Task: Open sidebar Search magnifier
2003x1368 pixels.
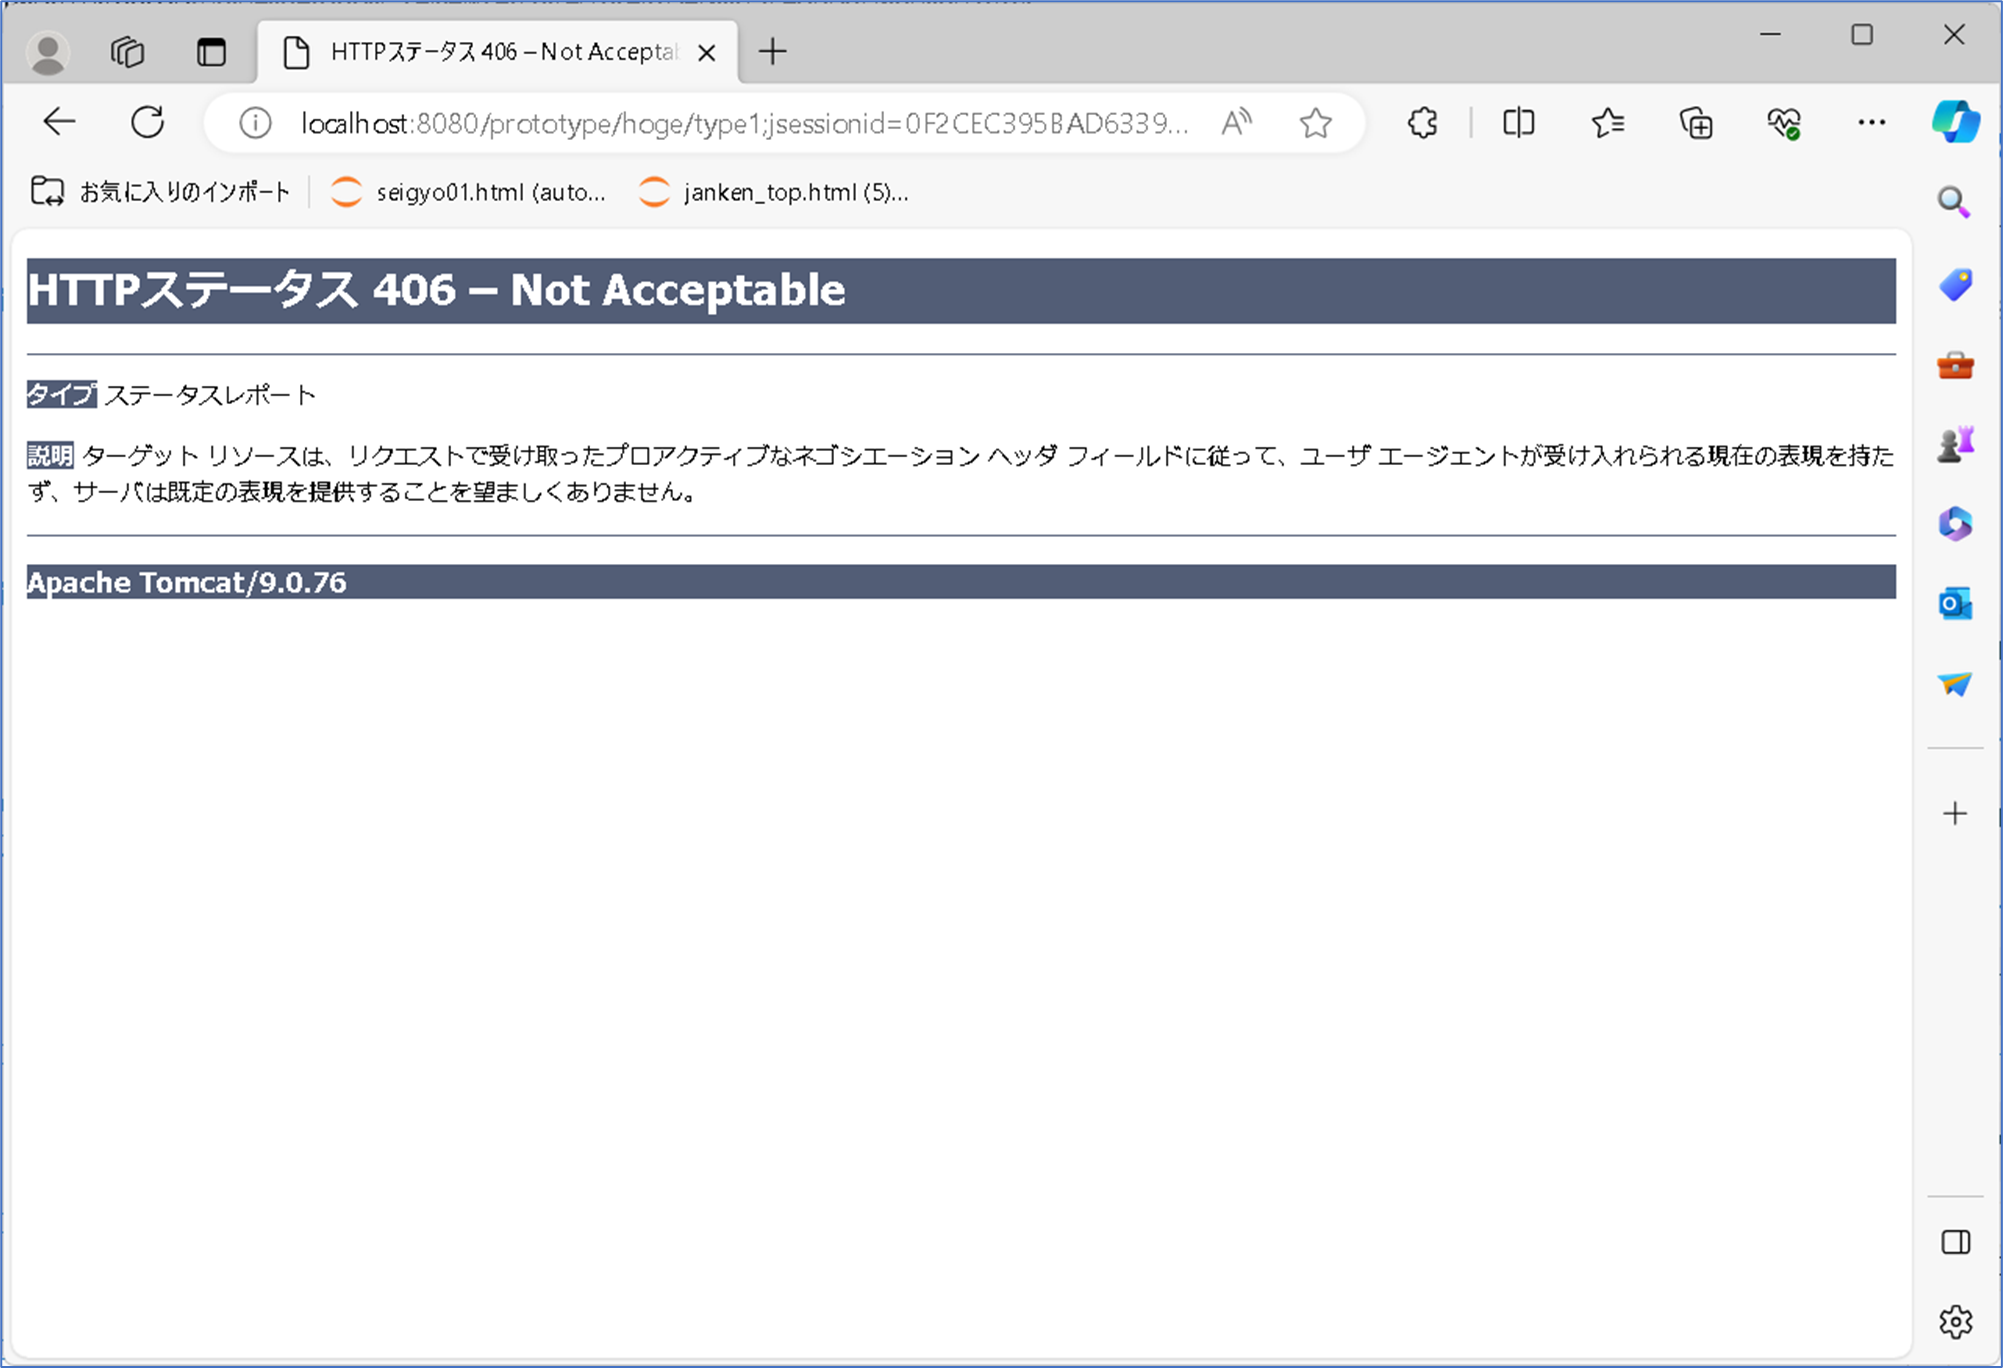Action: pyautogui.click(x=1954, y=203)
